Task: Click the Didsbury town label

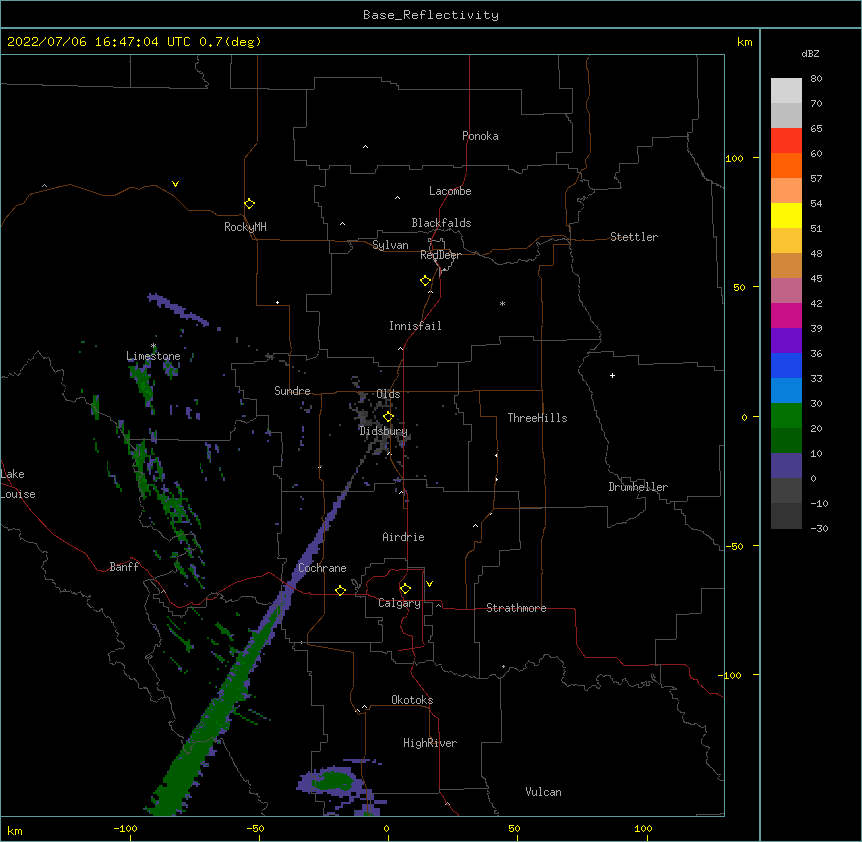Action: (x=383, y=431)
